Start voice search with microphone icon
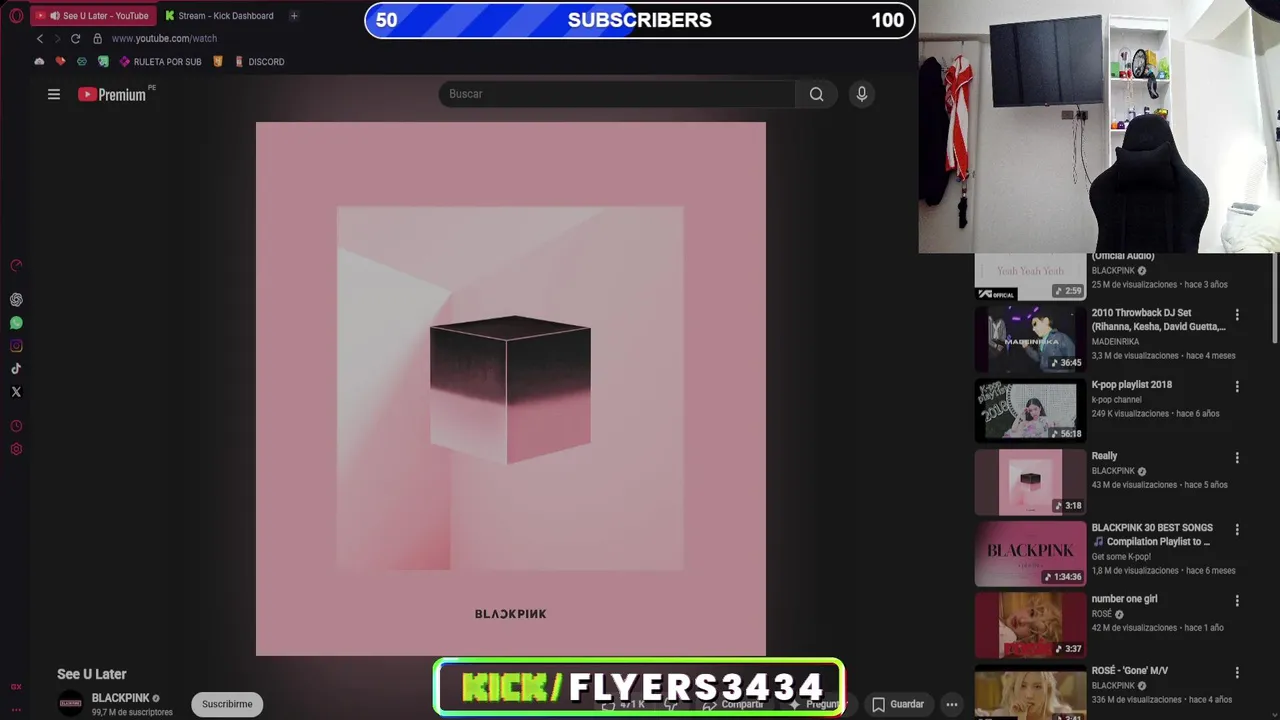The height and width of the screenshot is (720, 1280). coord(861,94)
